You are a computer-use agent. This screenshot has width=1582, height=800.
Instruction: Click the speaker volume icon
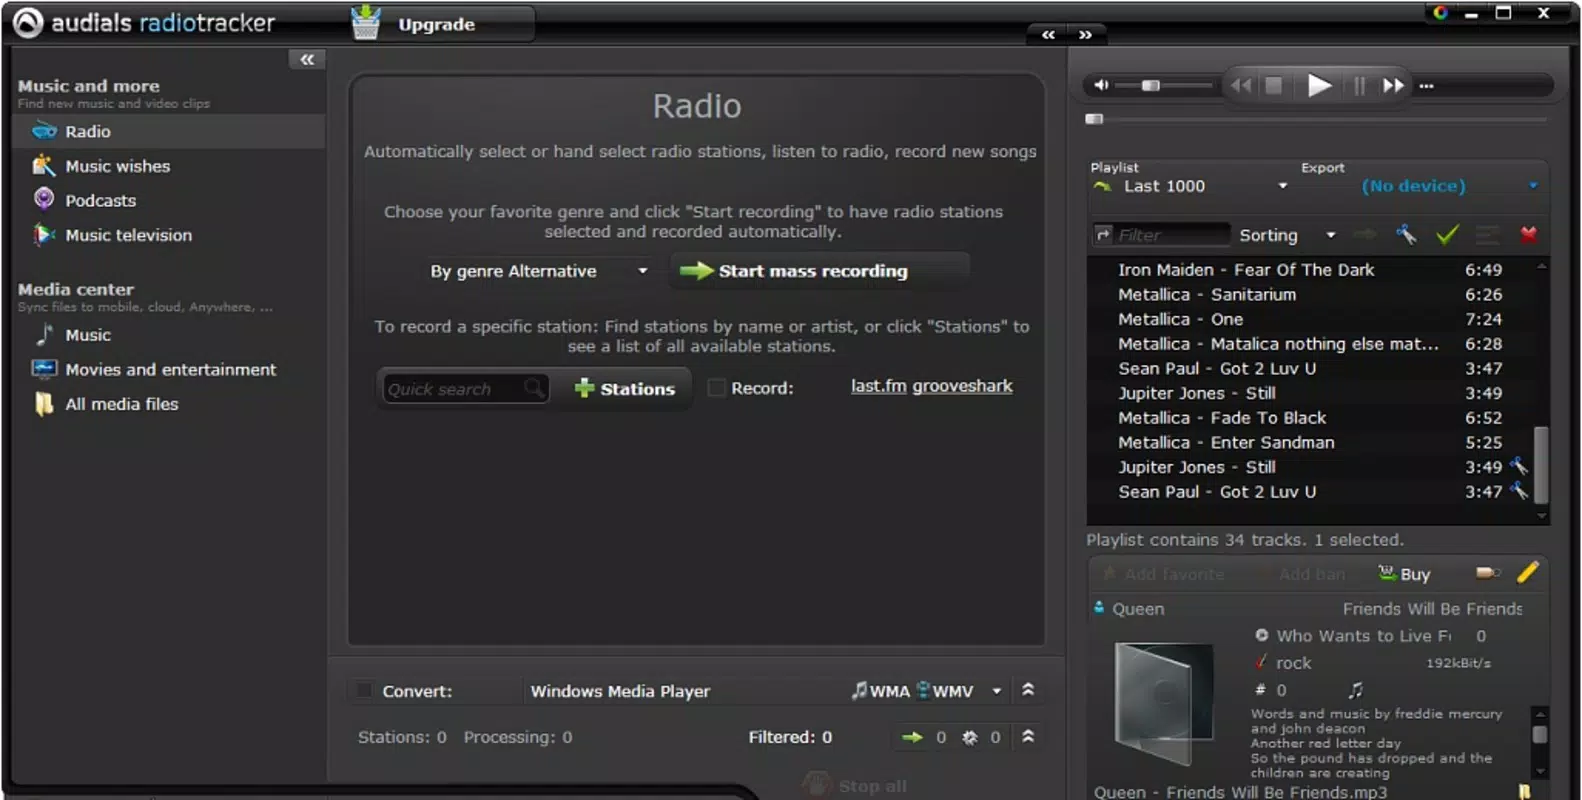(1101, 85)
